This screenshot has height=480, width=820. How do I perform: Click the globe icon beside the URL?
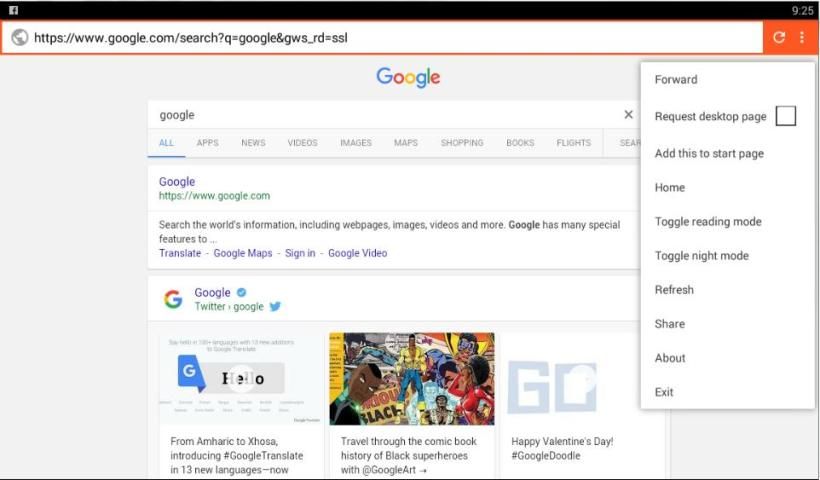click(19, 38)
